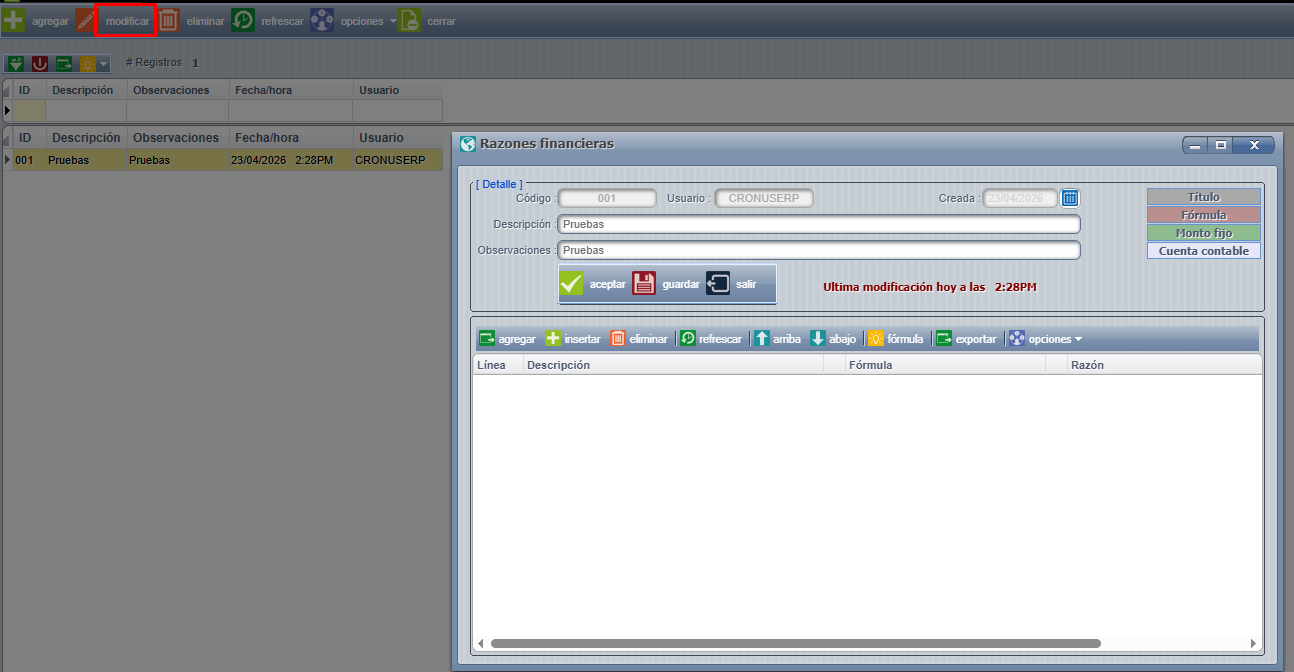Click the disabled Código field showing 001

click(607, 198)
